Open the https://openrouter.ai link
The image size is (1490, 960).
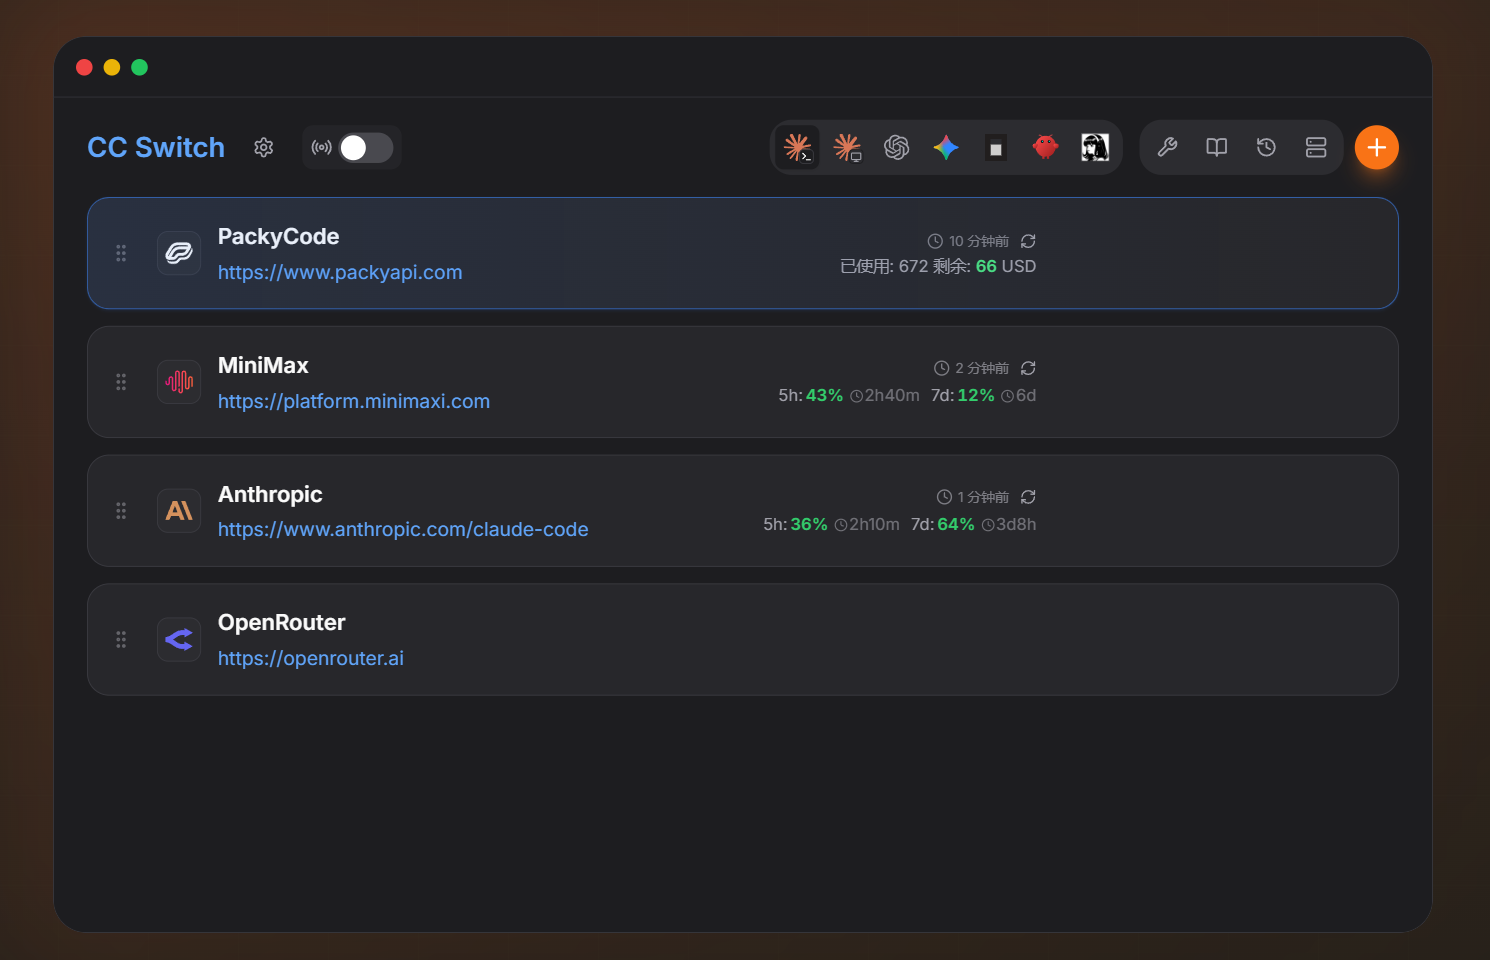pyautogui.click(x=311, y=658)
